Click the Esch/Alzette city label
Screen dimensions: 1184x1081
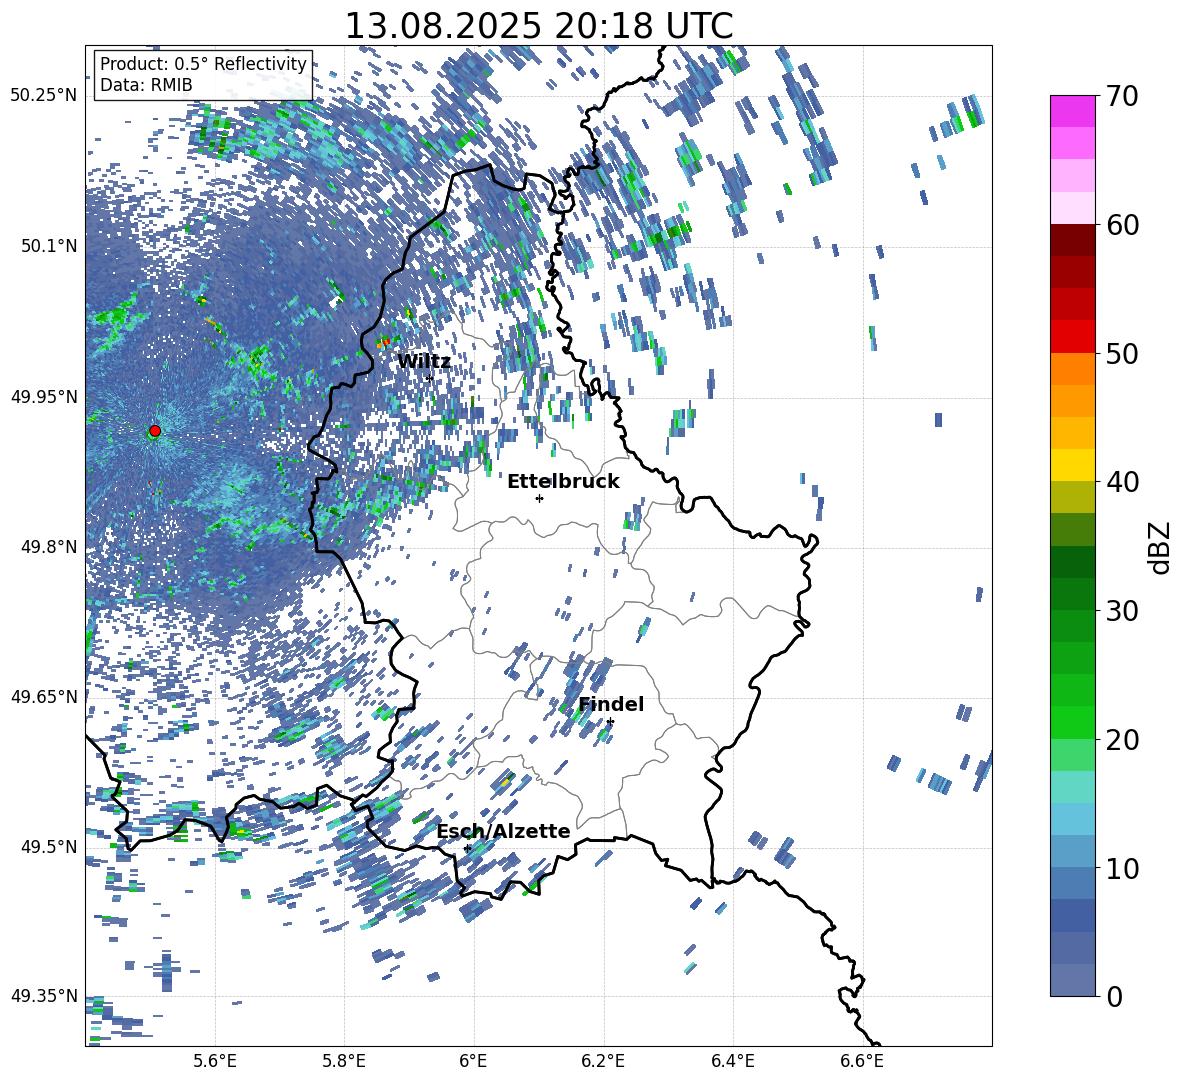(503, 832)
